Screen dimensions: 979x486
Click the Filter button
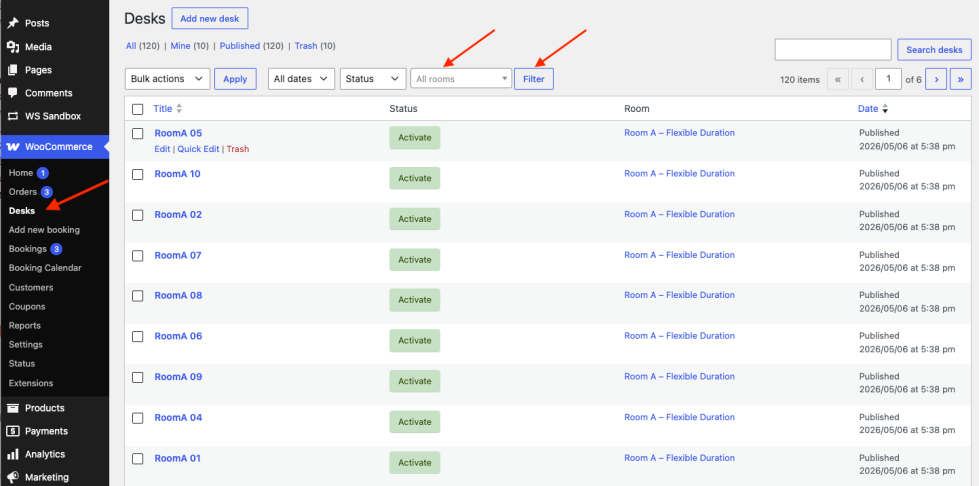(534, 79)
